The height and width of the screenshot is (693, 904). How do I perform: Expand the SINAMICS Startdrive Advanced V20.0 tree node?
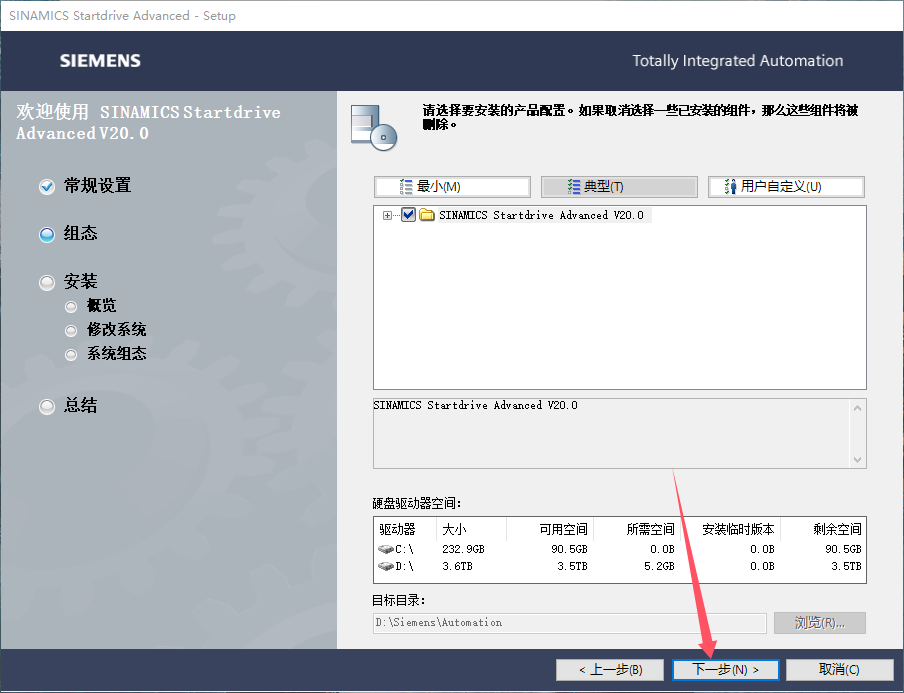387,216
